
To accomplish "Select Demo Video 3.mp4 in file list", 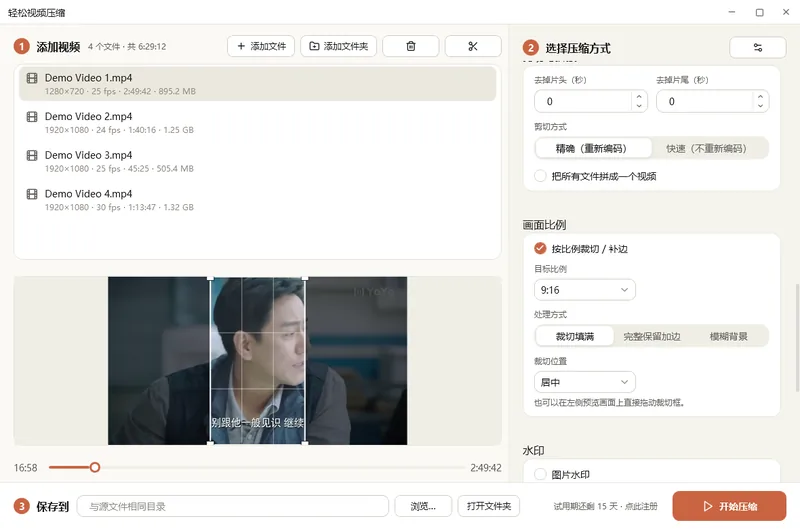I will tap(258, 161).
